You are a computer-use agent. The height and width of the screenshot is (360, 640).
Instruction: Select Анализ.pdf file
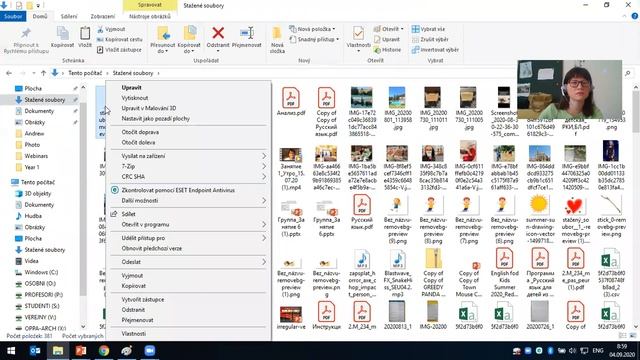(291, 101)
